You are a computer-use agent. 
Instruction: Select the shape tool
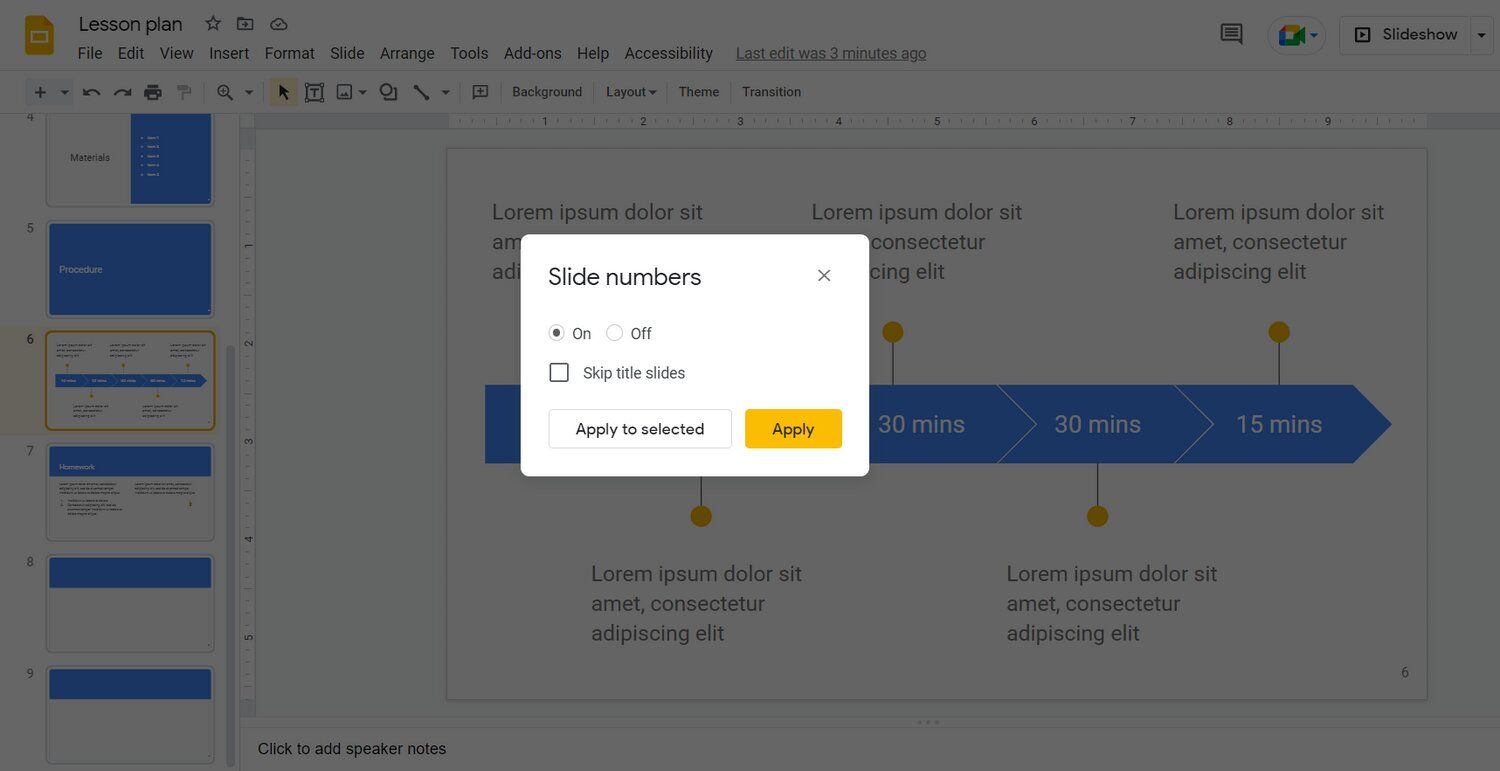(x=388, y=92)
